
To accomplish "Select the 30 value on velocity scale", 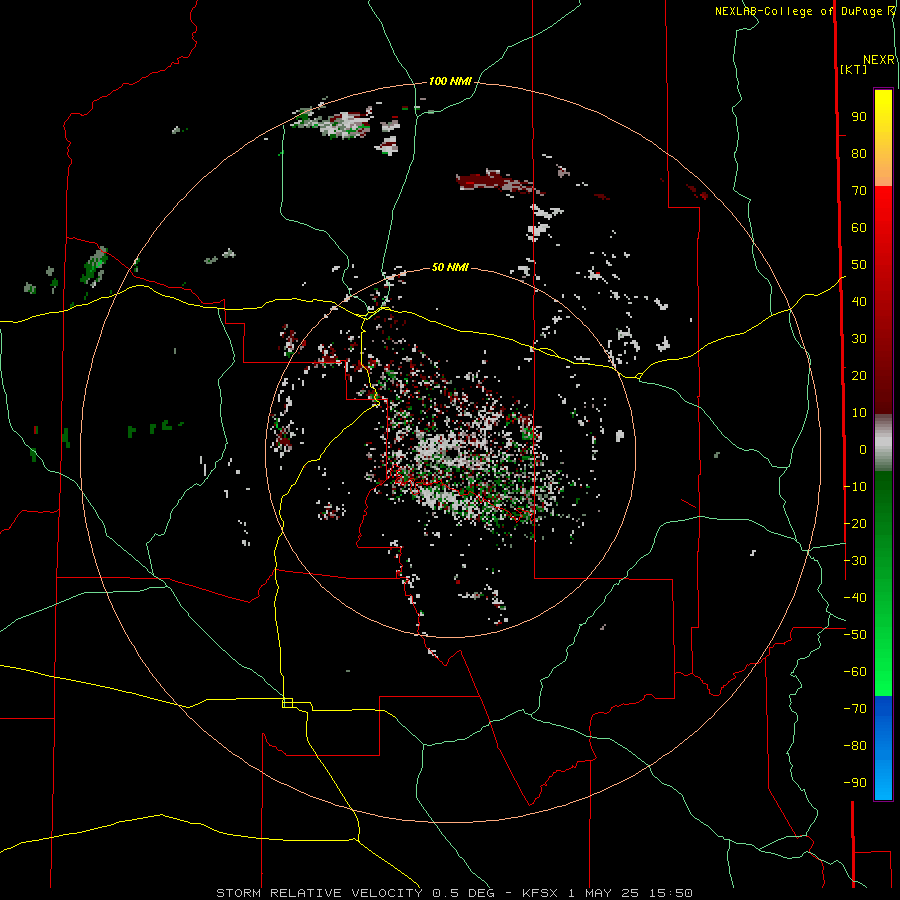I will pos(859,339).
